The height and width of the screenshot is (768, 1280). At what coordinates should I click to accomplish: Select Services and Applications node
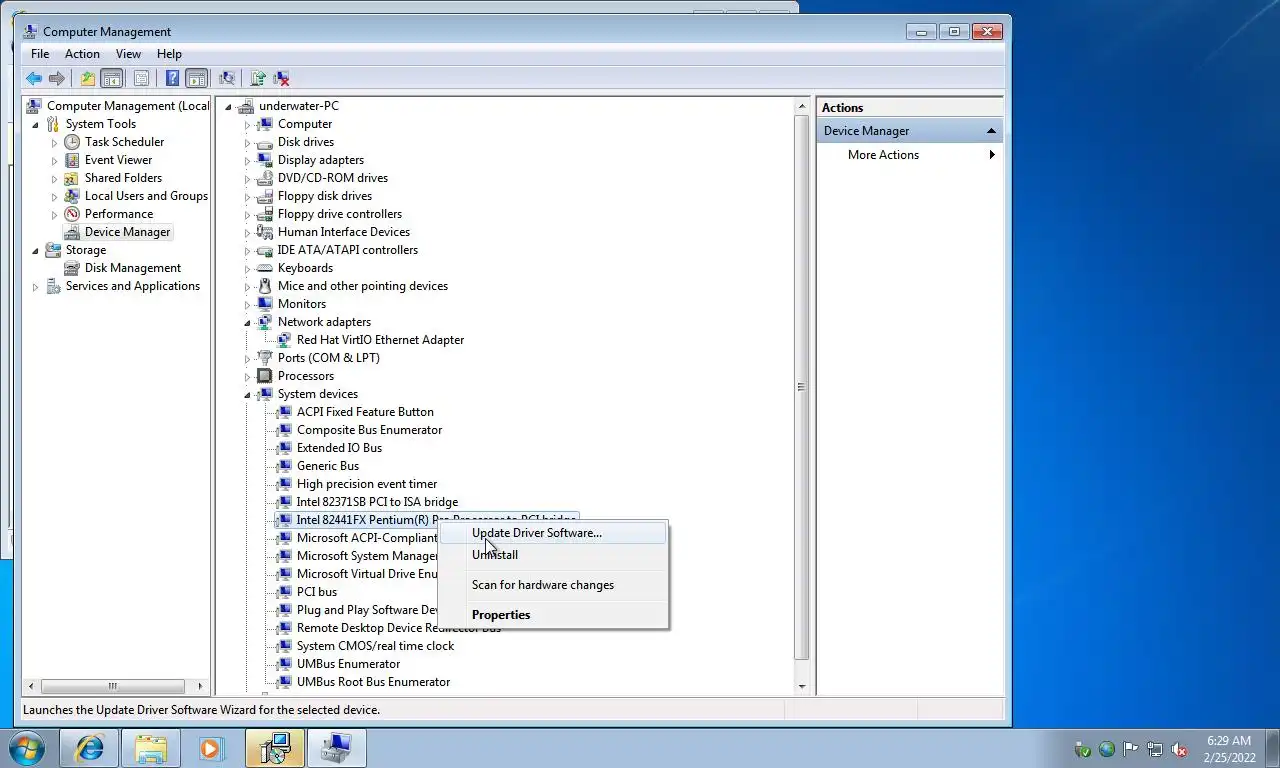(x=133, y=286)
